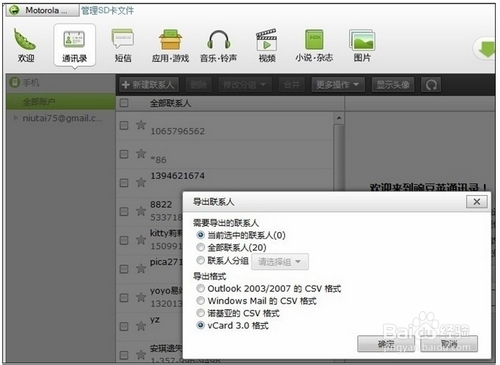
Task: Select contact row 1394621674
Action: coord(225,183)
